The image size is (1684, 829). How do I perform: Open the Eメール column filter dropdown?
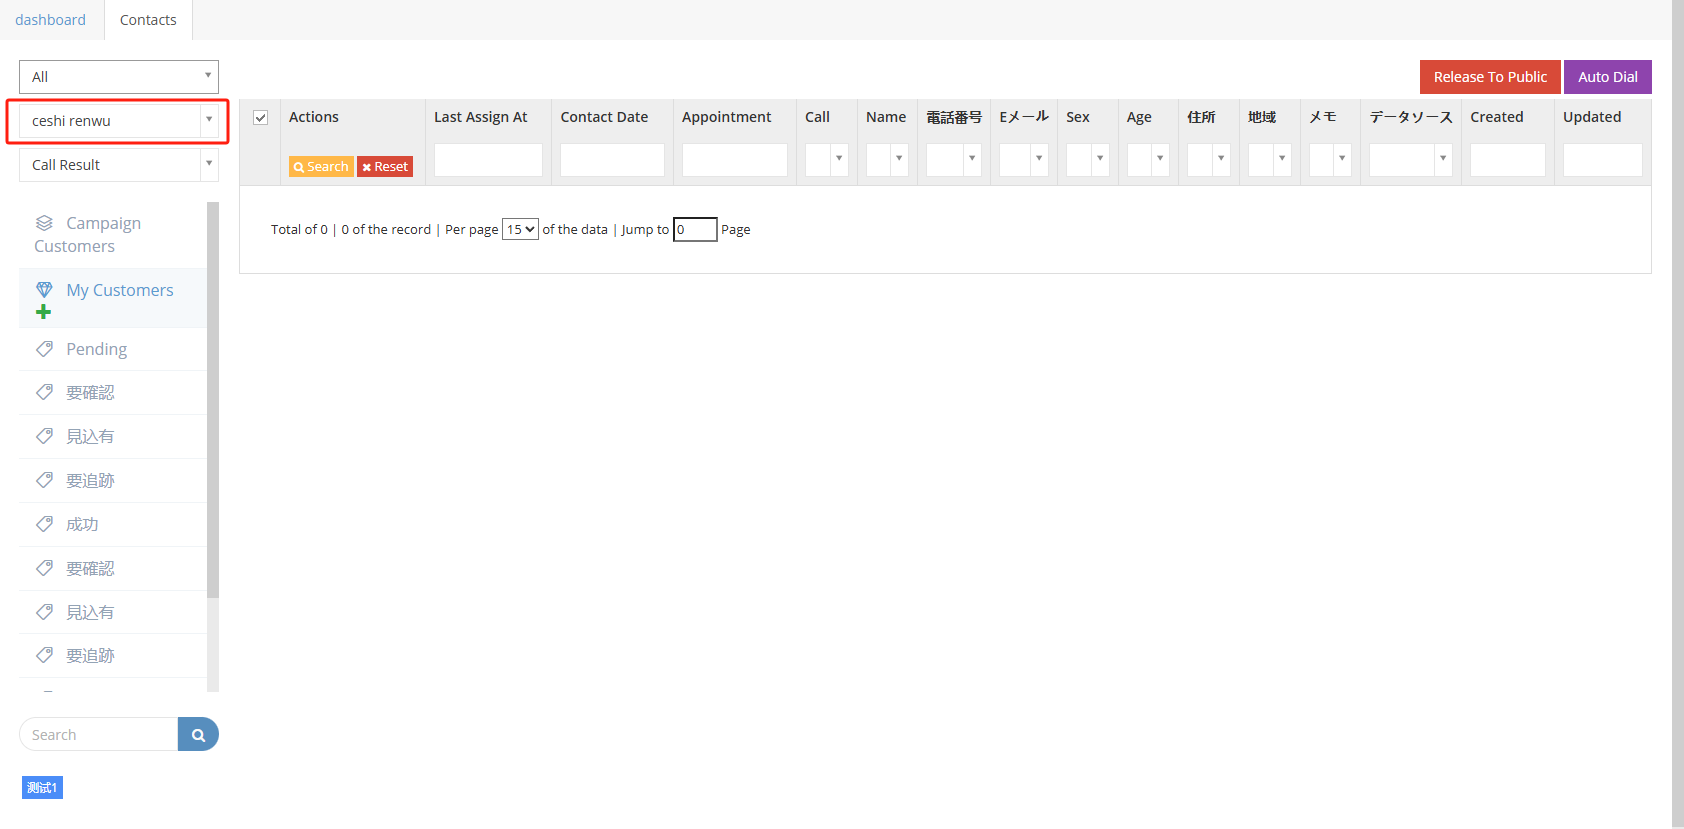pyautogui.click(x=1024, y=159)
